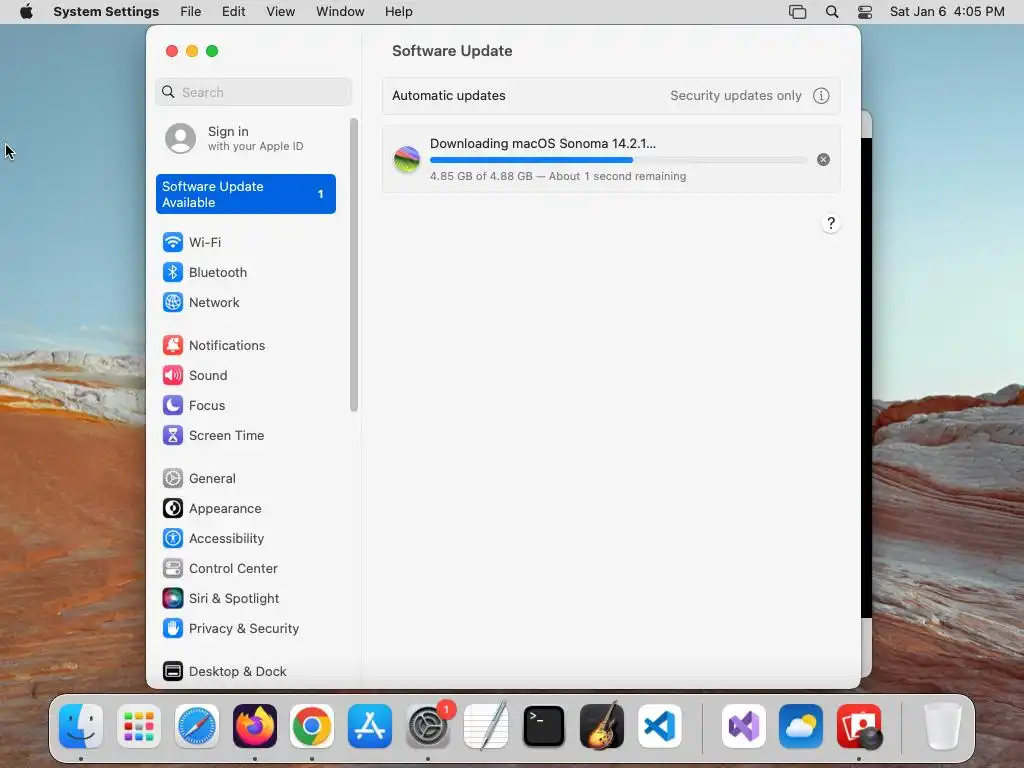Open Control Center from menu bar
The height and width of the screenshot is (768, 1024).
[x=865, y=12]
